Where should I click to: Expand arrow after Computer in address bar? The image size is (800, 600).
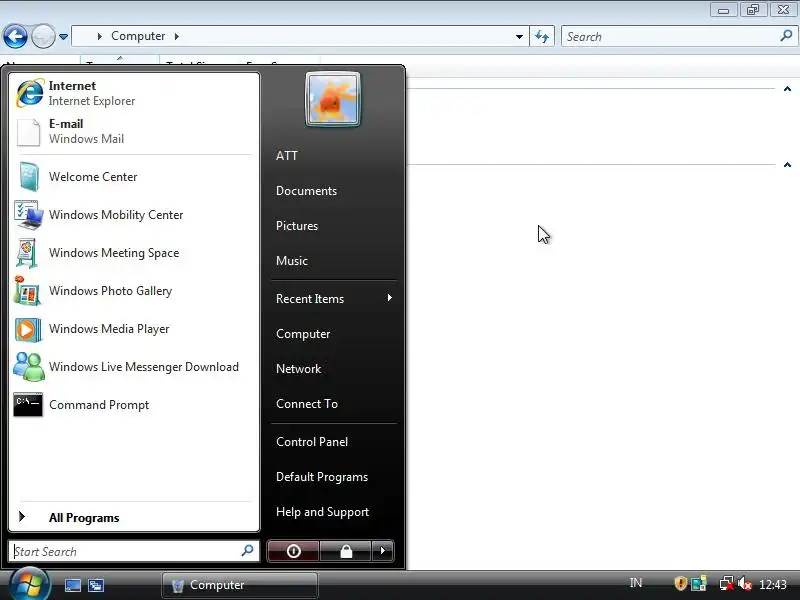pos(177,36)
